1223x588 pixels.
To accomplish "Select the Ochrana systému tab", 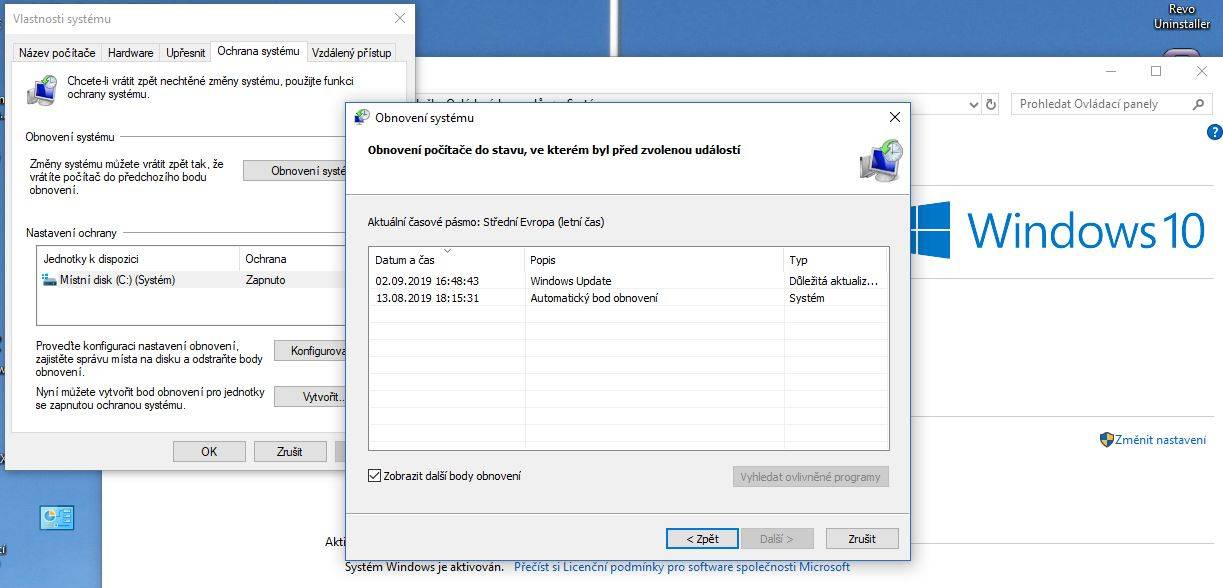I will point(258,51).
